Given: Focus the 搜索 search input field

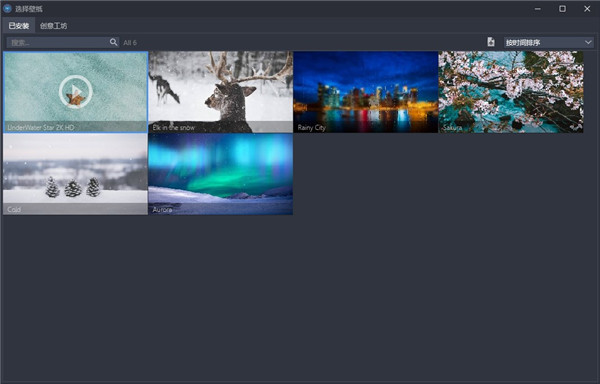Looking at the screenshot, I should [x=57, y=42].
